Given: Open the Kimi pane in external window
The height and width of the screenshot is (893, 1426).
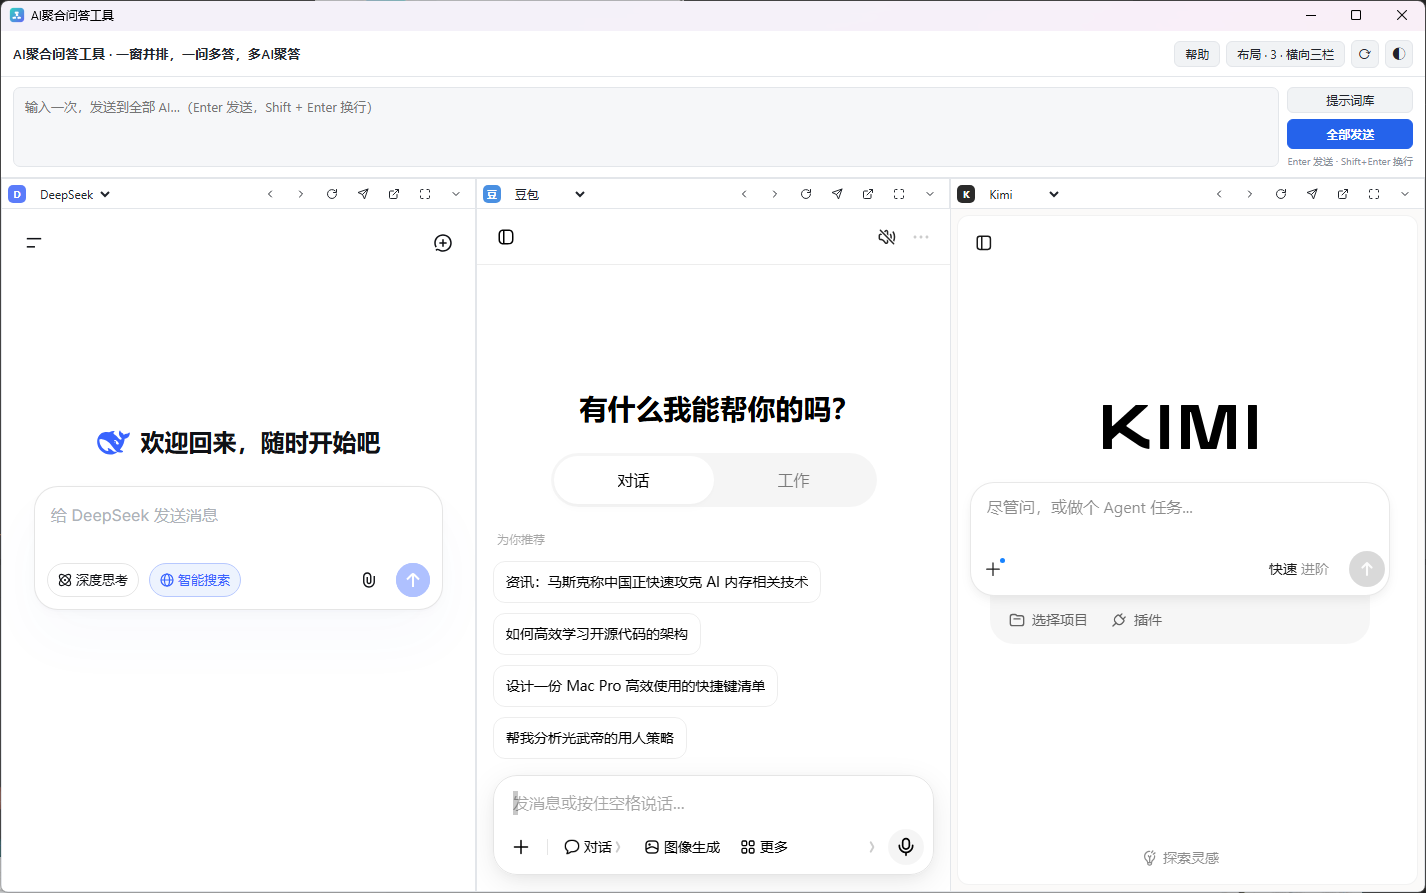Looking at the screenshot, I should tap(1343, 194).
